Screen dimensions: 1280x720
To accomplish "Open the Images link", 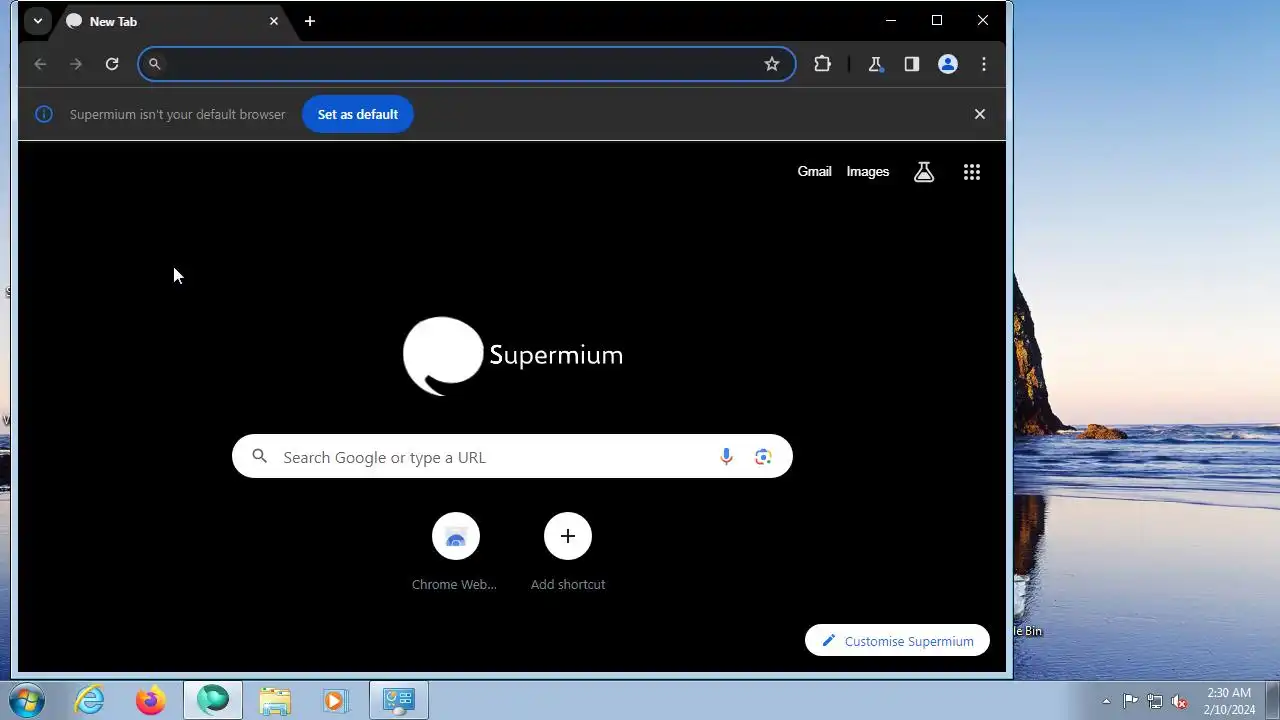I will [868, 172].
